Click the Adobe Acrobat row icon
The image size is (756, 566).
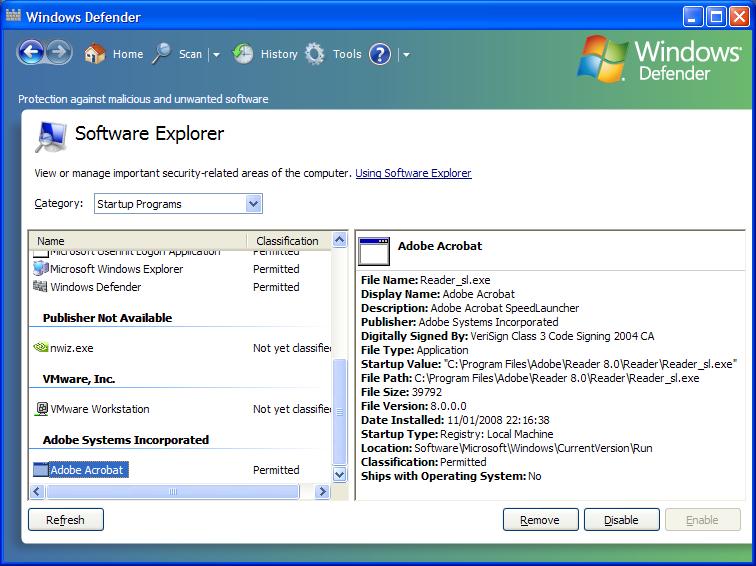[41, 470]
